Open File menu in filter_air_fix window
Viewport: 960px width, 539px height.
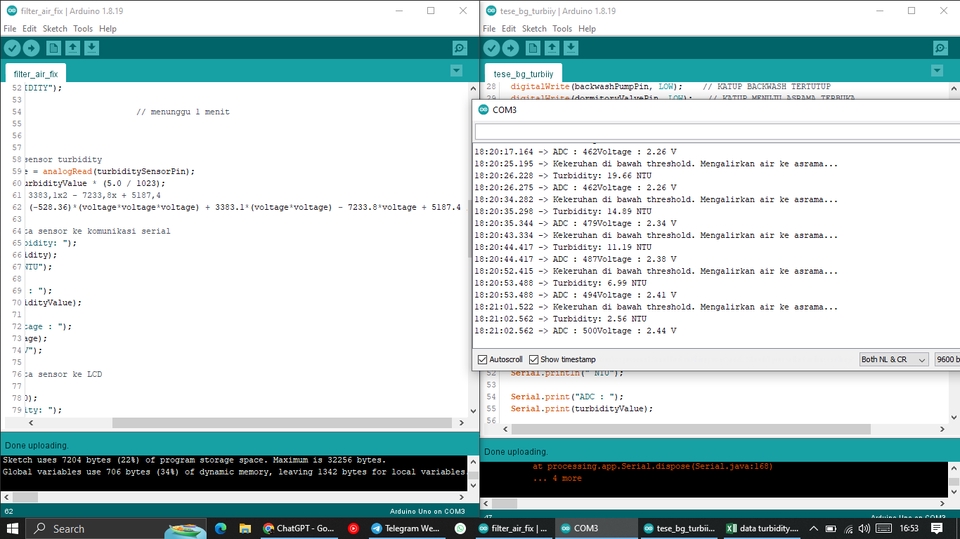point(10,29)
